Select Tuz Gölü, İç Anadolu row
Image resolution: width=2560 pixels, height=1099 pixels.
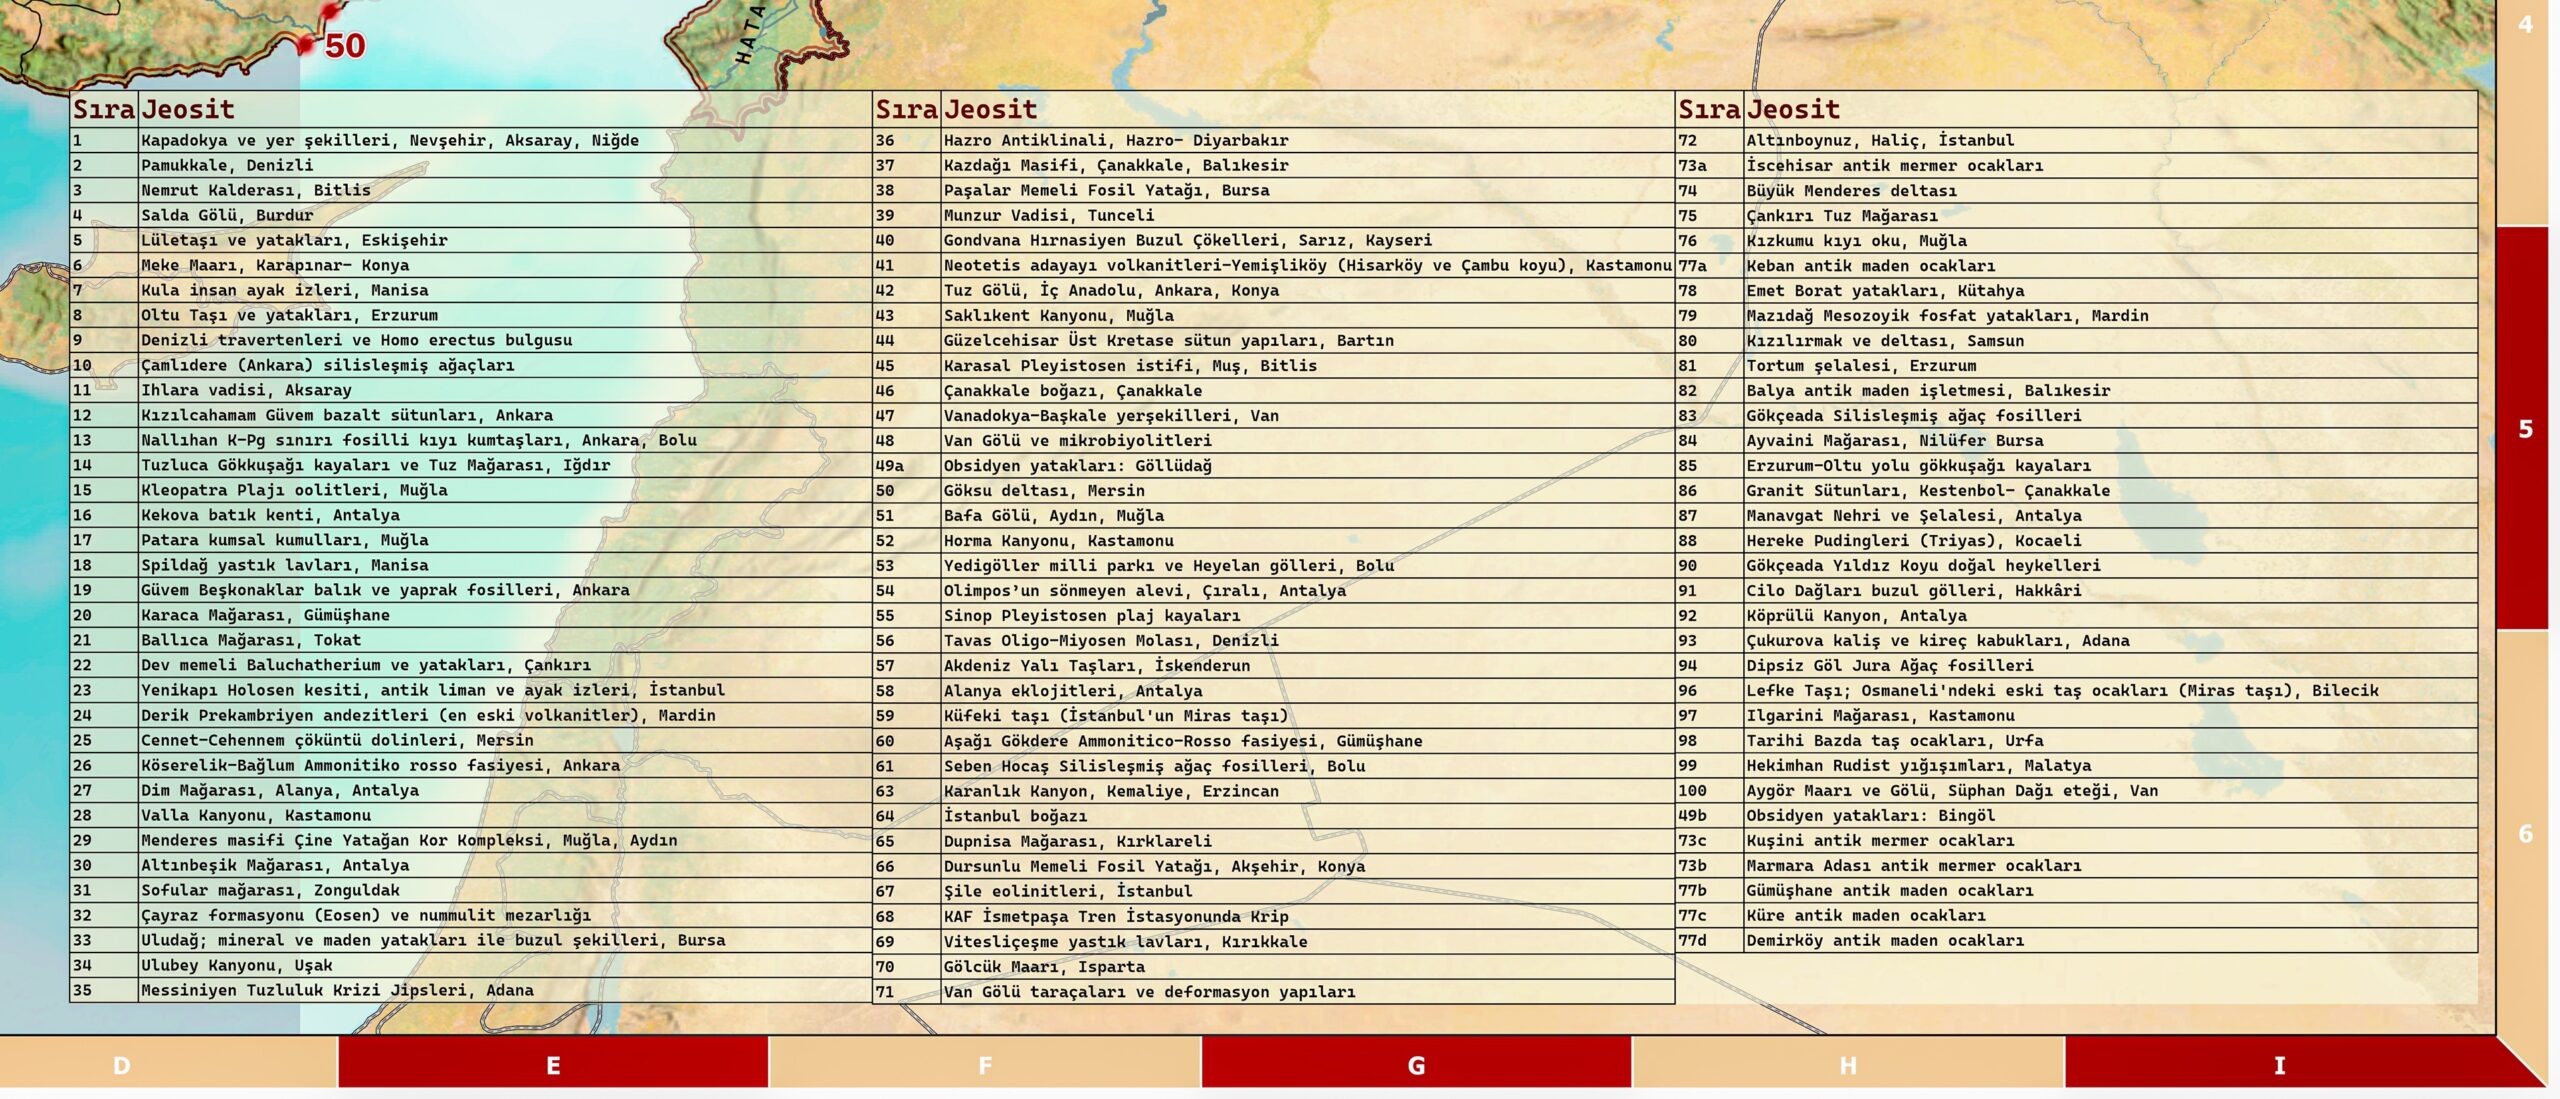point(1110,290)
